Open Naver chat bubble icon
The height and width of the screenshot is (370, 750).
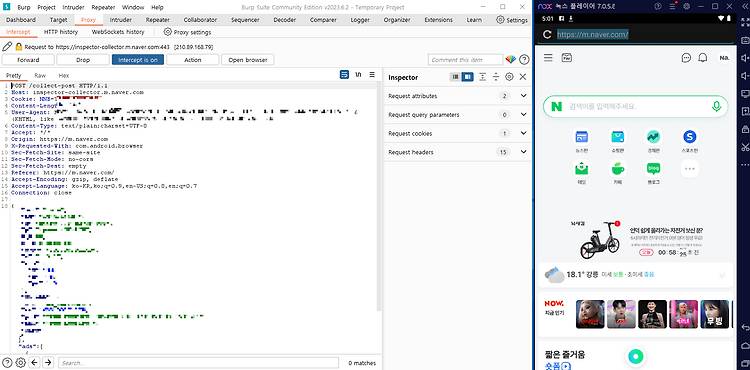[x=686, y=58]
